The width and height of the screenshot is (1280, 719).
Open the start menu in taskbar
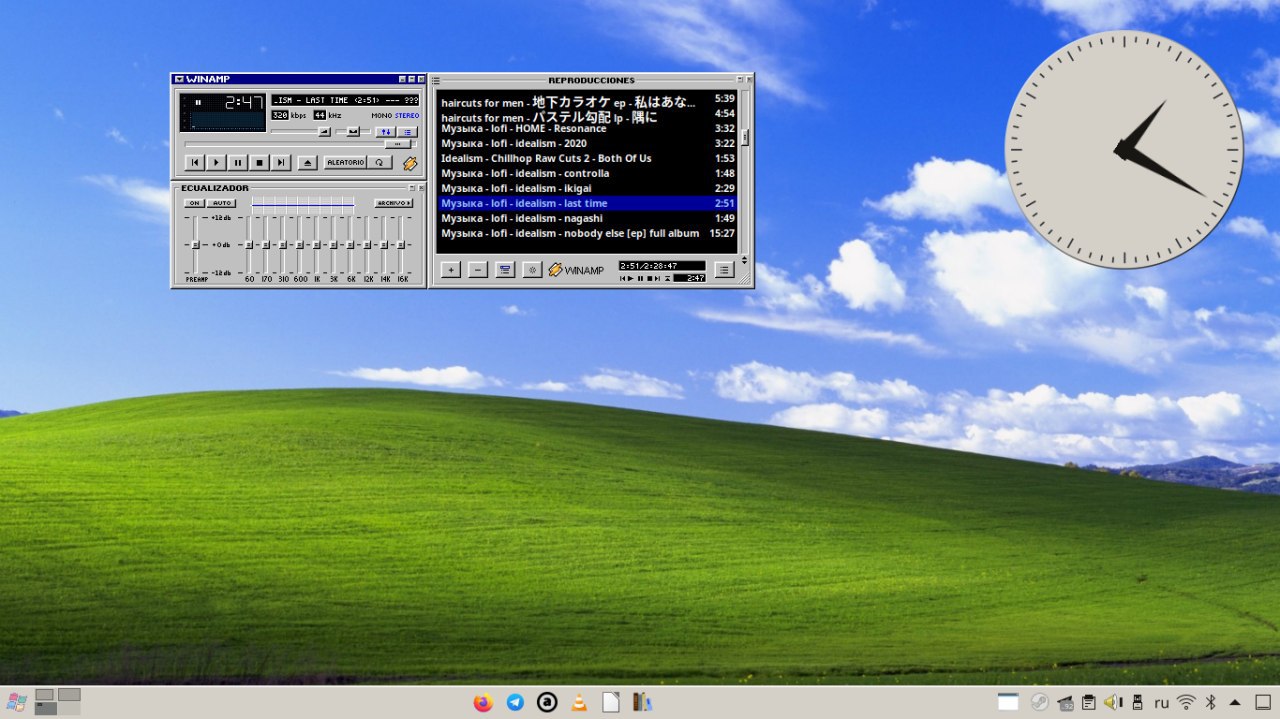coord(17,702)
